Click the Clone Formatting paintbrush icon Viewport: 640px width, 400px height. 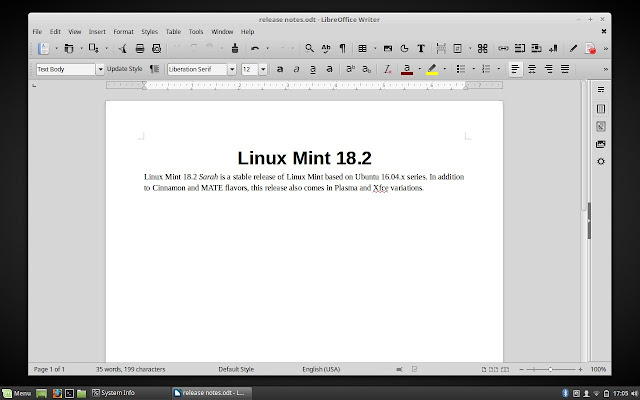coord(235,49)
